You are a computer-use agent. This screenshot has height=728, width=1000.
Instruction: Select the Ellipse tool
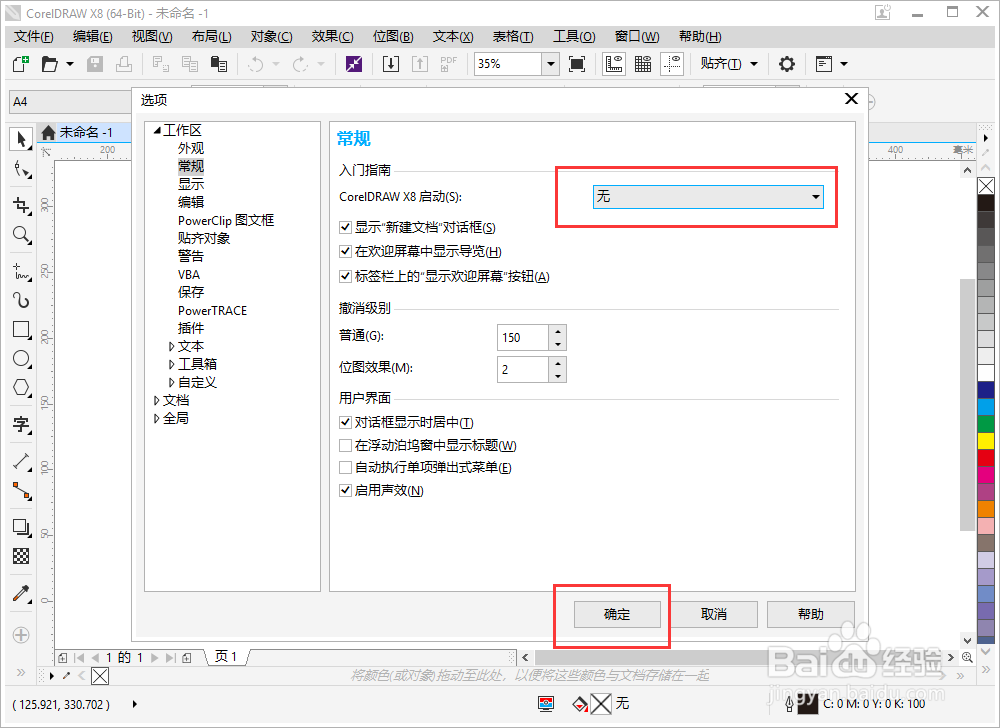(x=22, y=359)
